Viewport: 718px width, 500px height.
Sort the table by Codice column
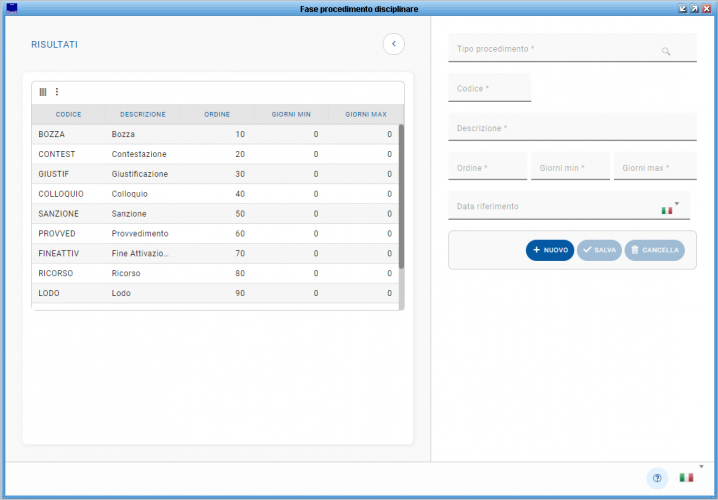(x=68, y=114)
